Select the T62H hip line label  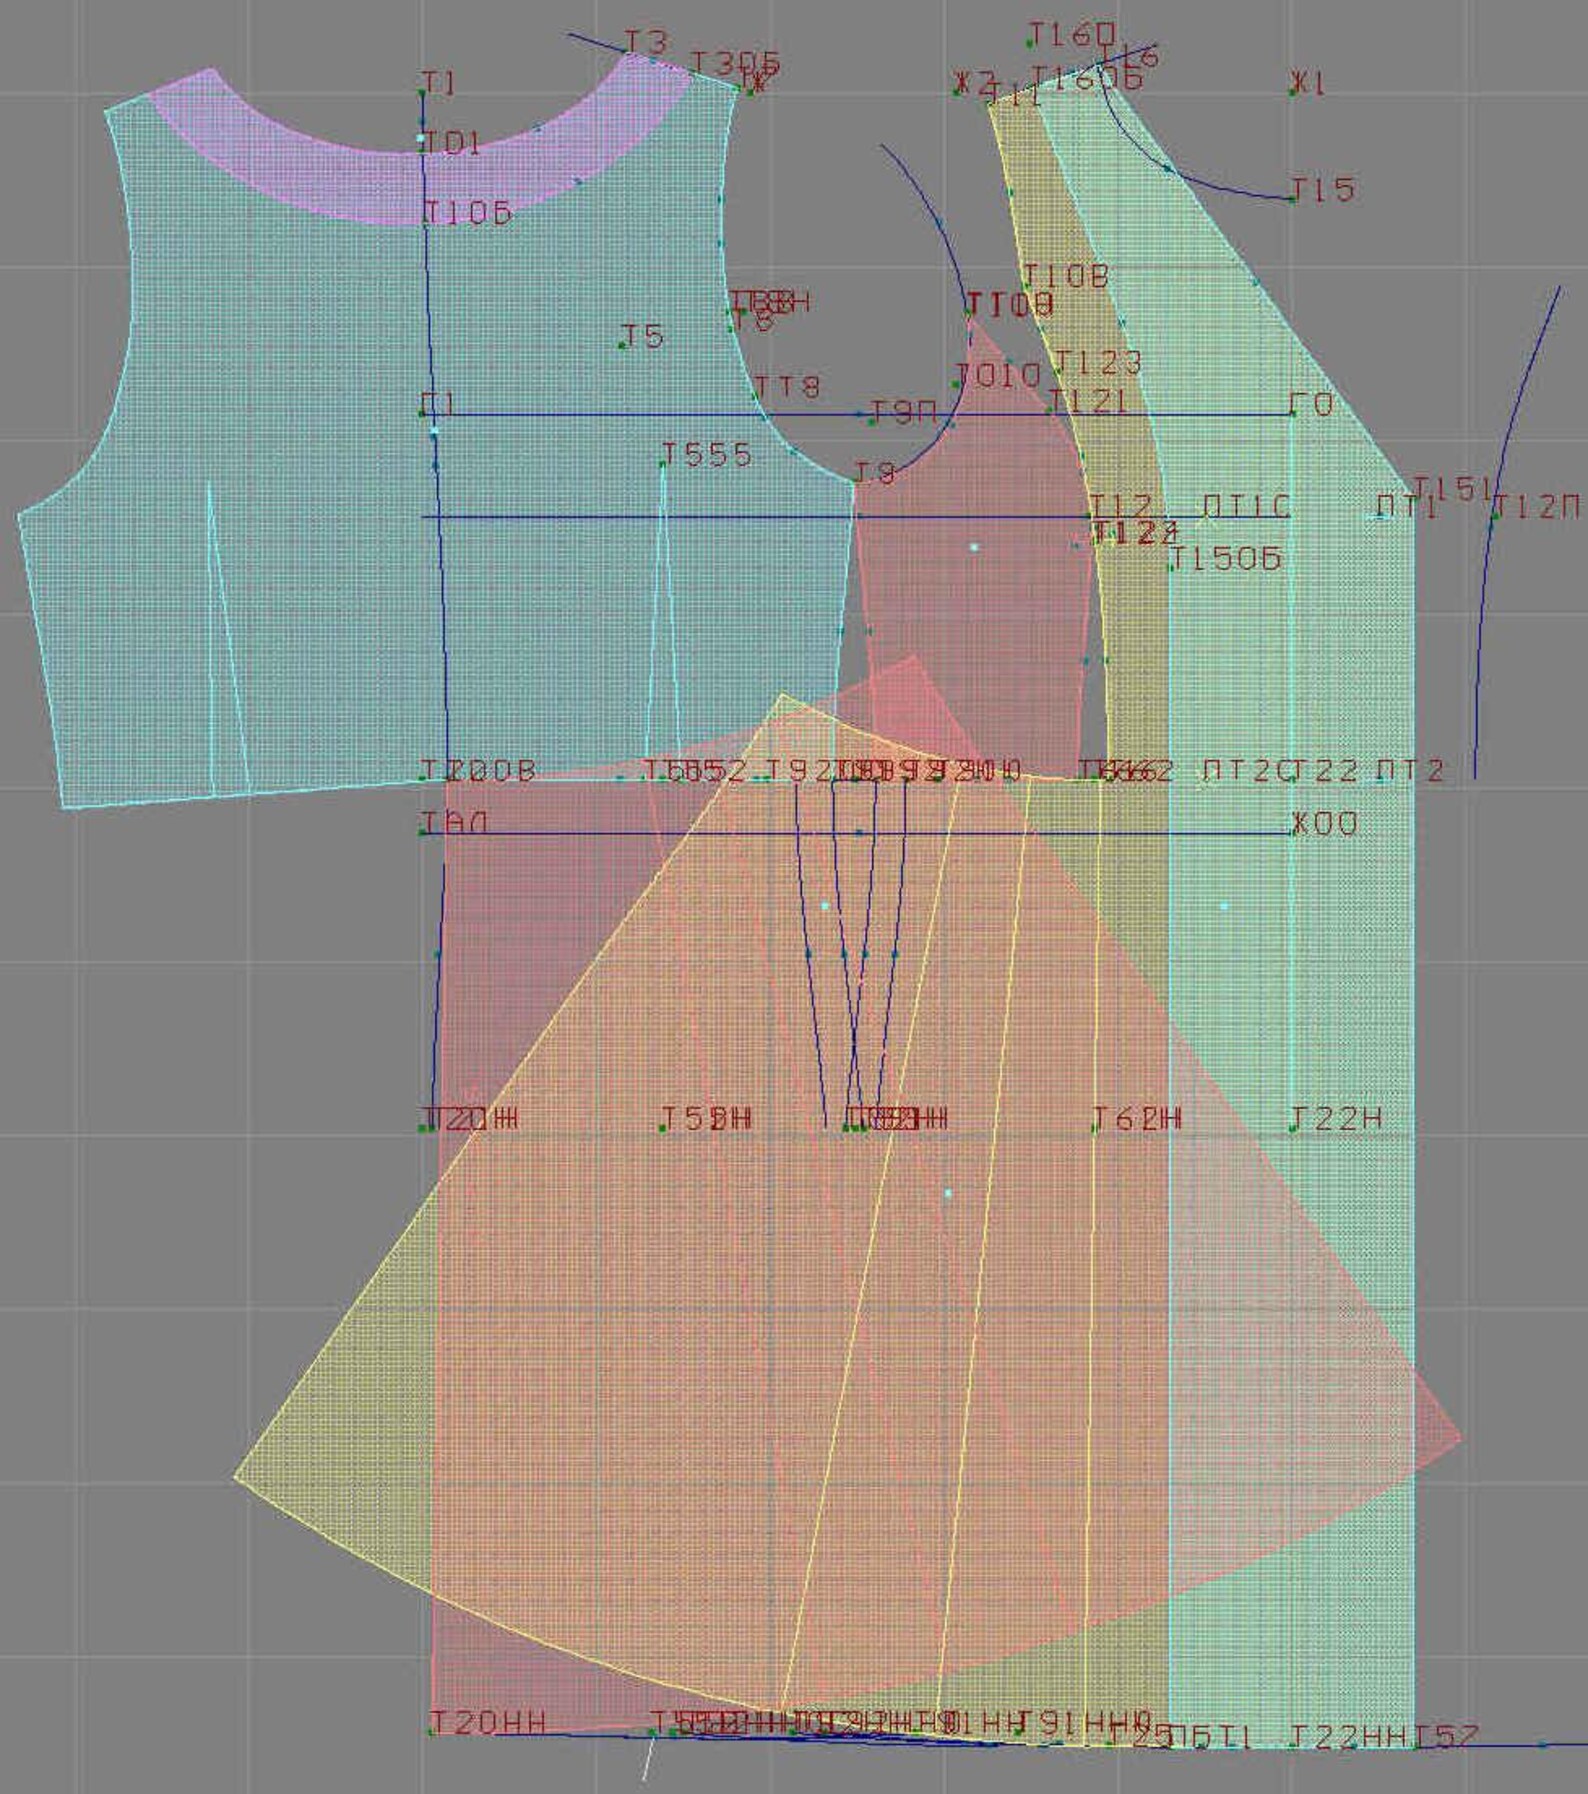[1137, 1118]
